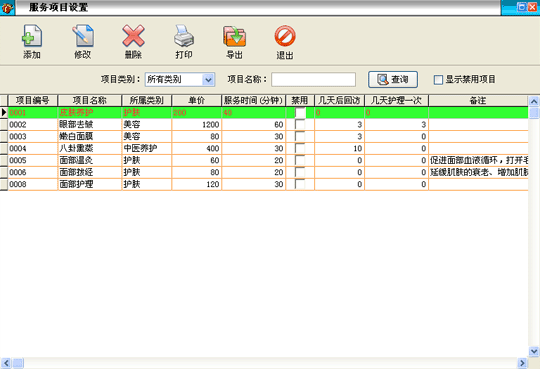This screenshot has height=369, width=540.
Task: Click the row selector for row 0002
Action: 4,124
